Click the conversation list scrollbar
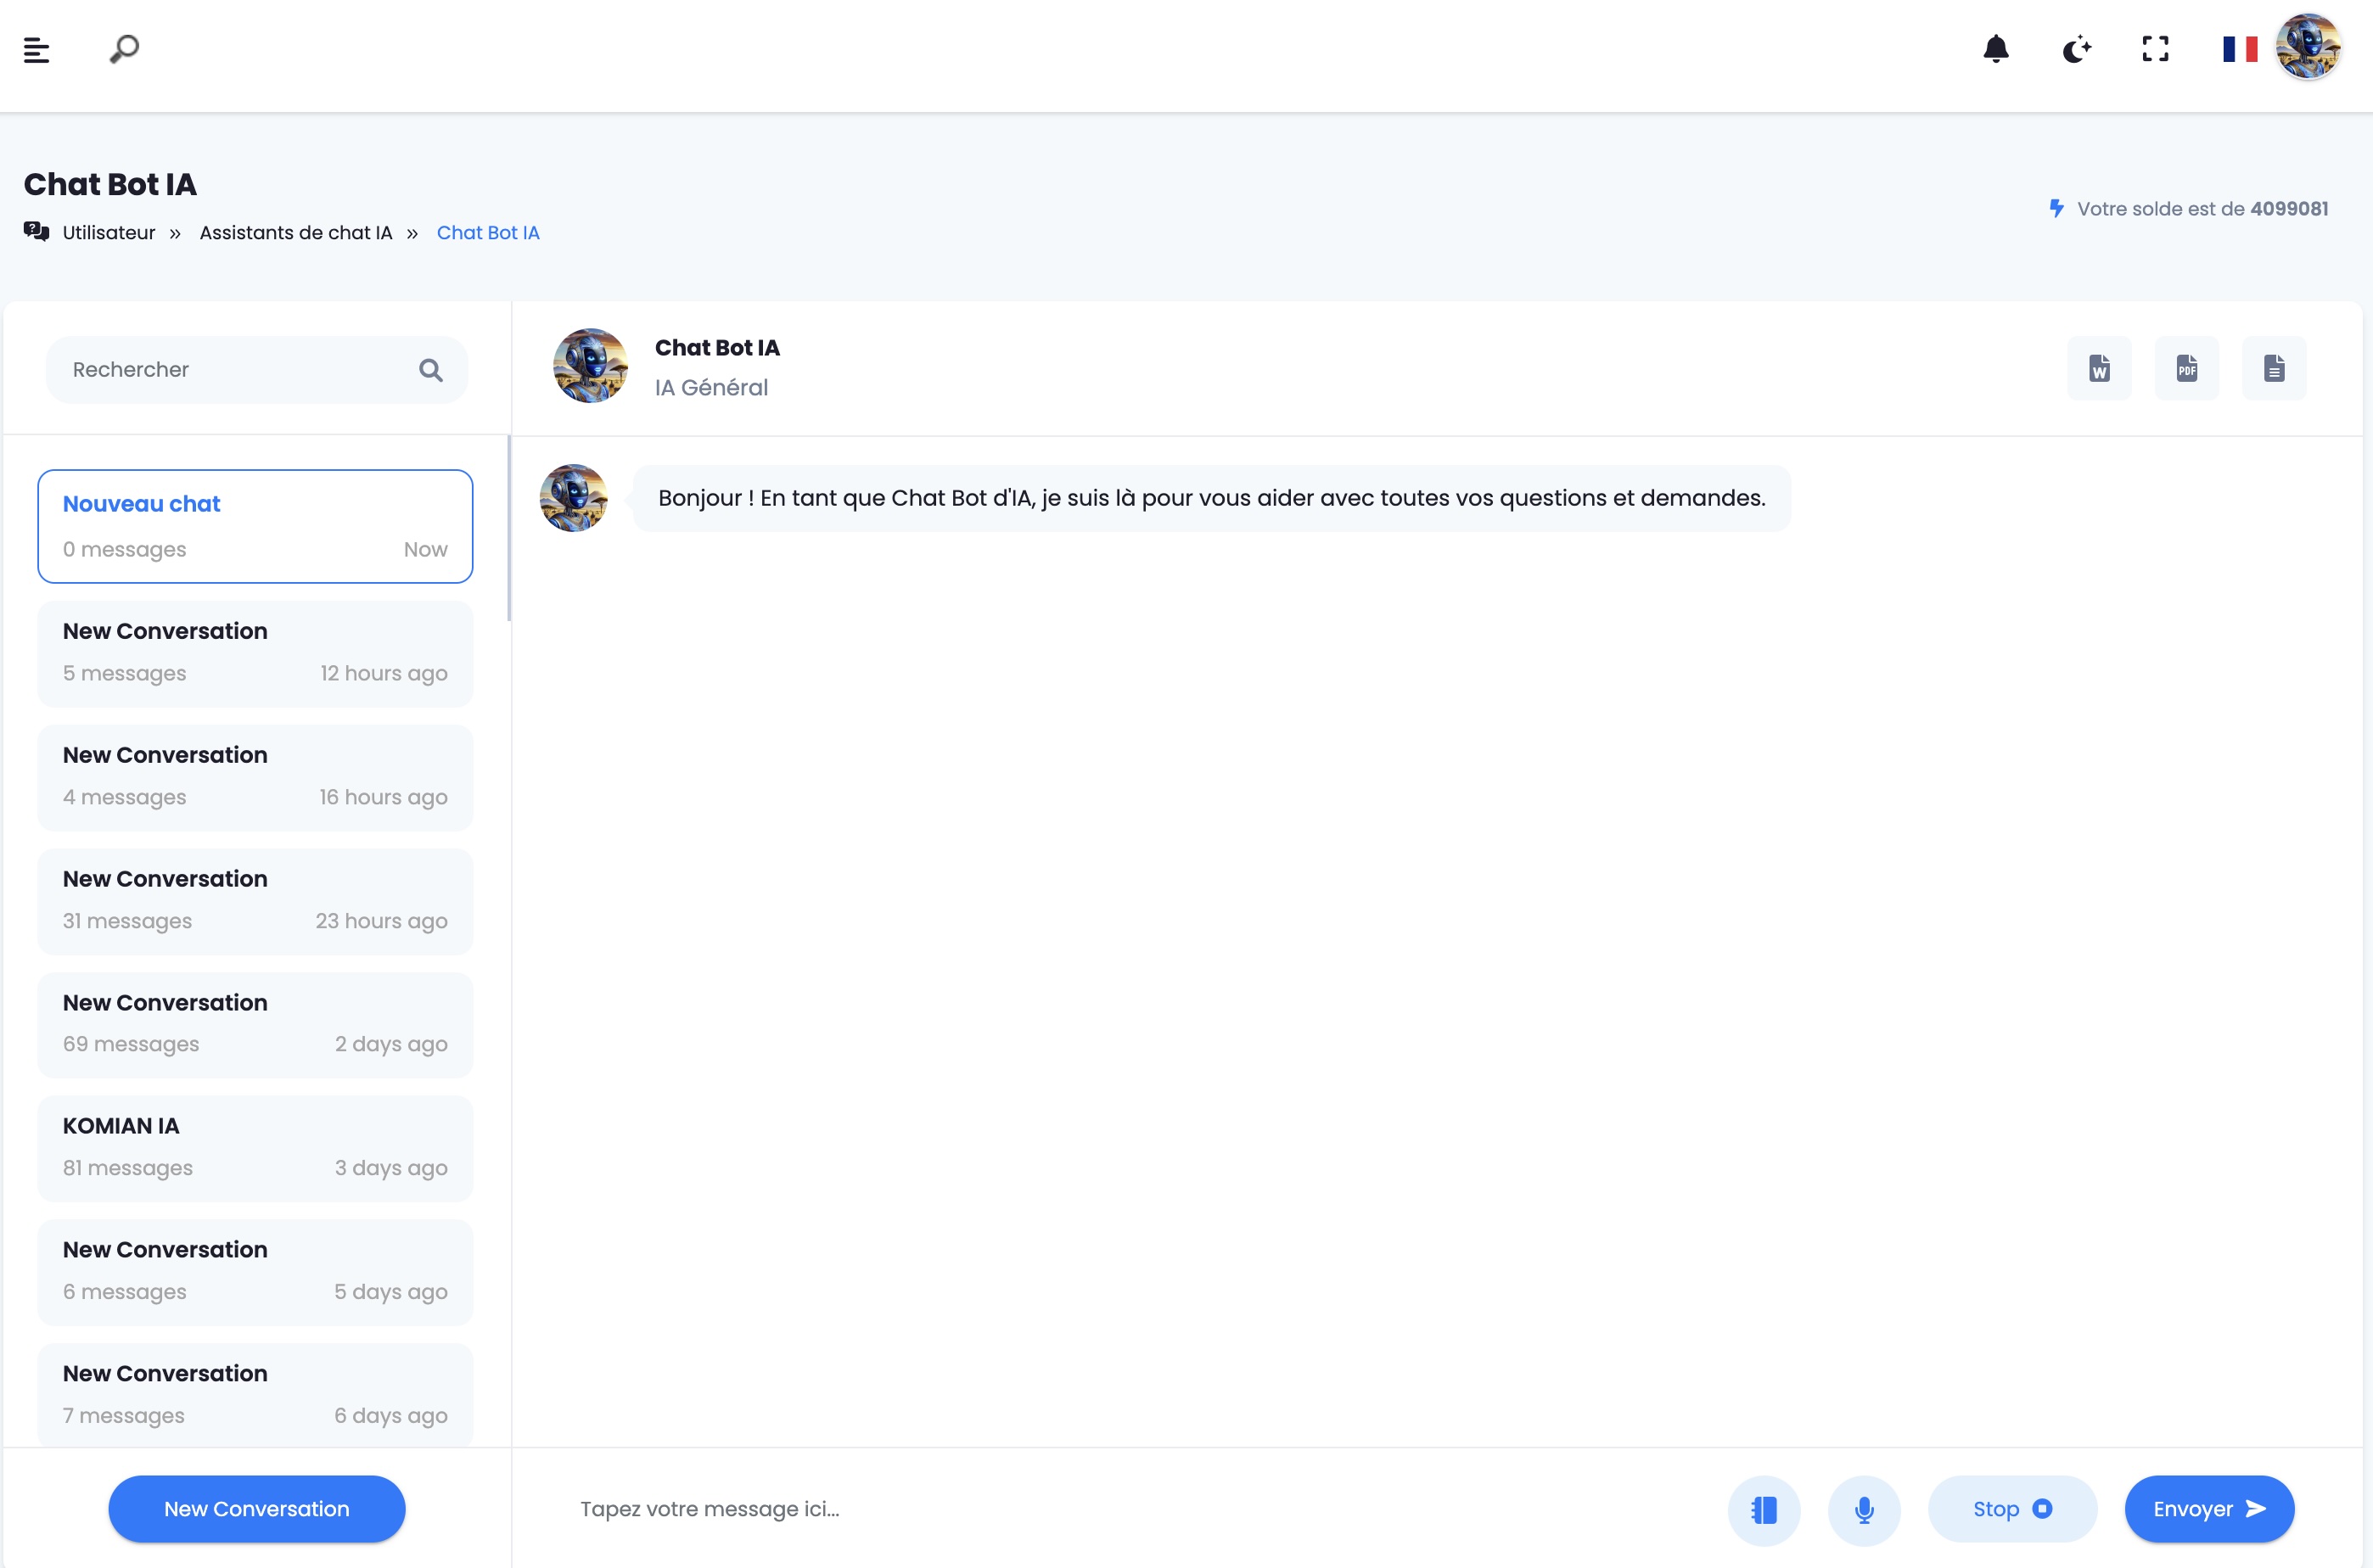This screenshot has height=1568, width=2373. 509,528
